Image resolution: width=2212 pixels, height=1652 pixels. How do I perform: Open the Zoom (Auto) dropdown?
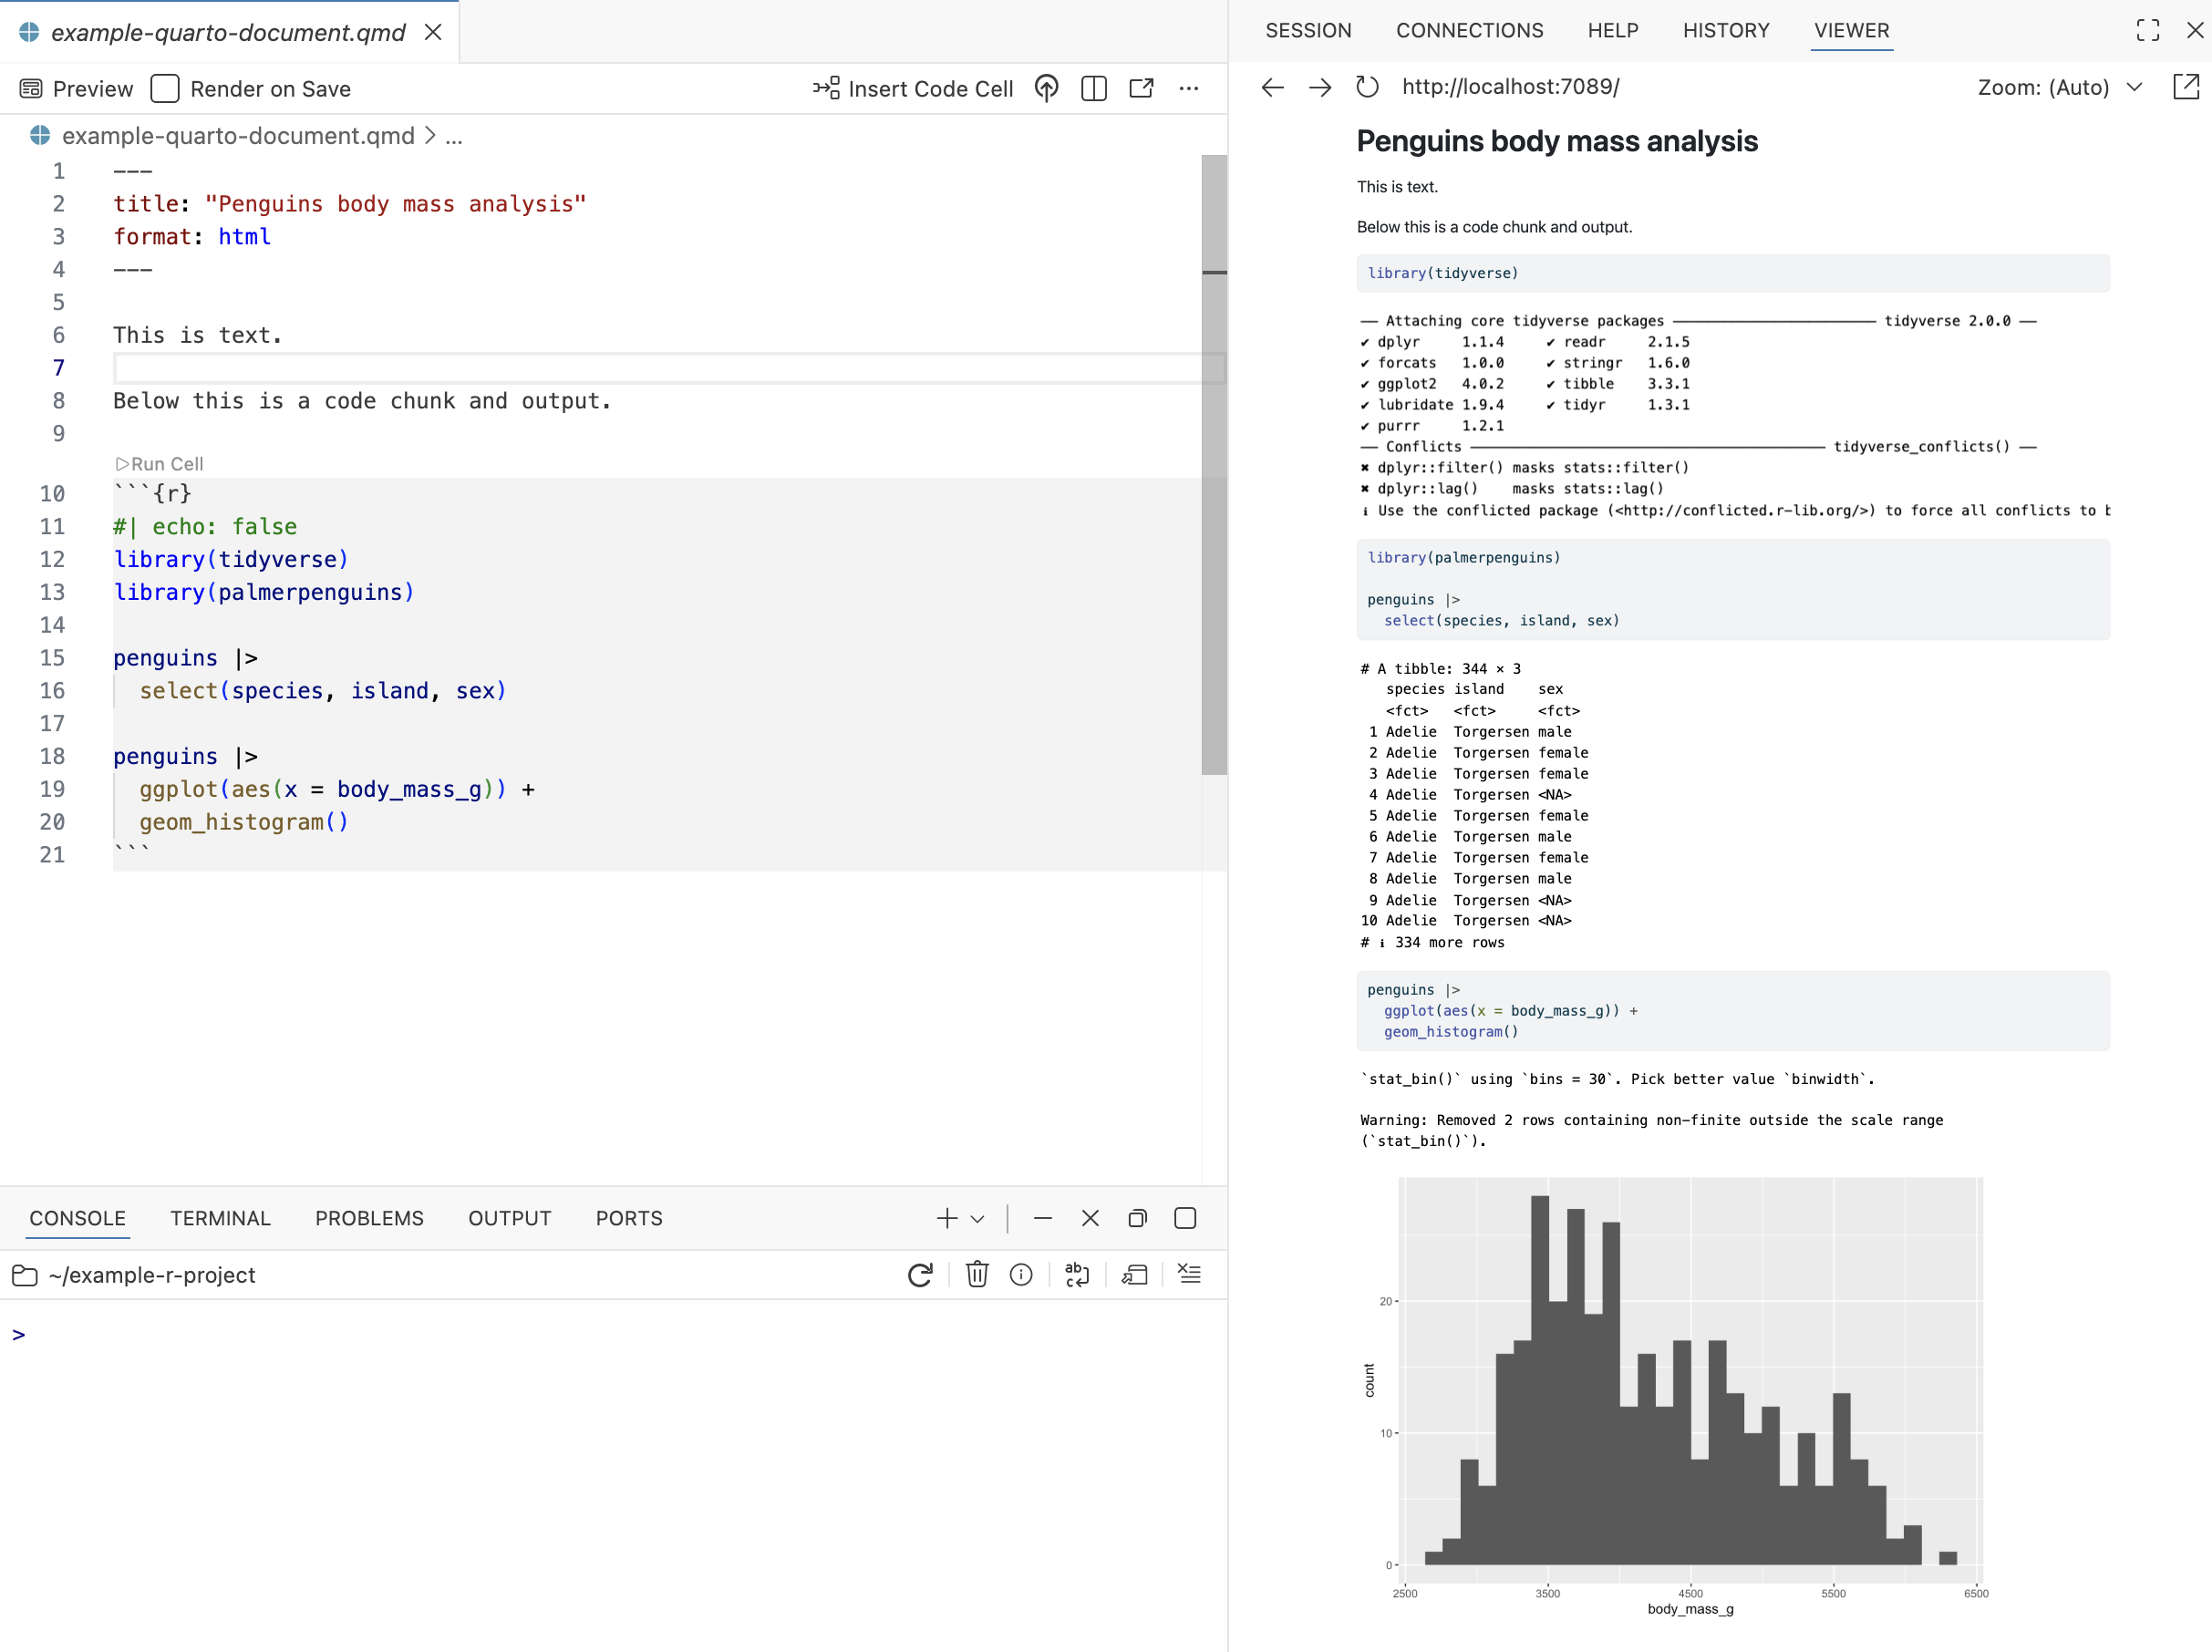coord(2060,87)
